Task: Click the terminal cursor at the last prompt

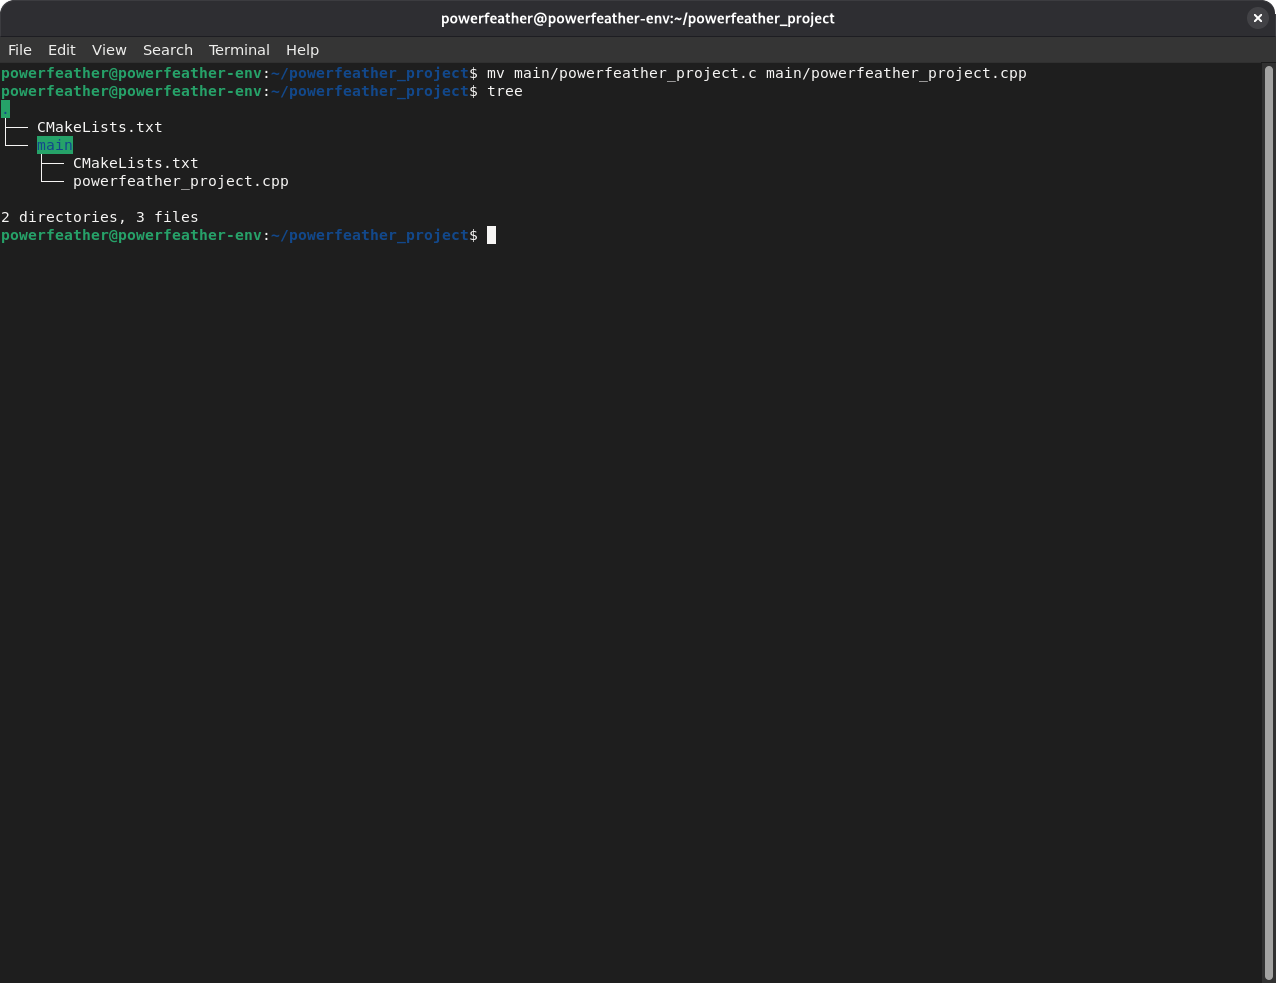Action: click(x=491, y=235)
